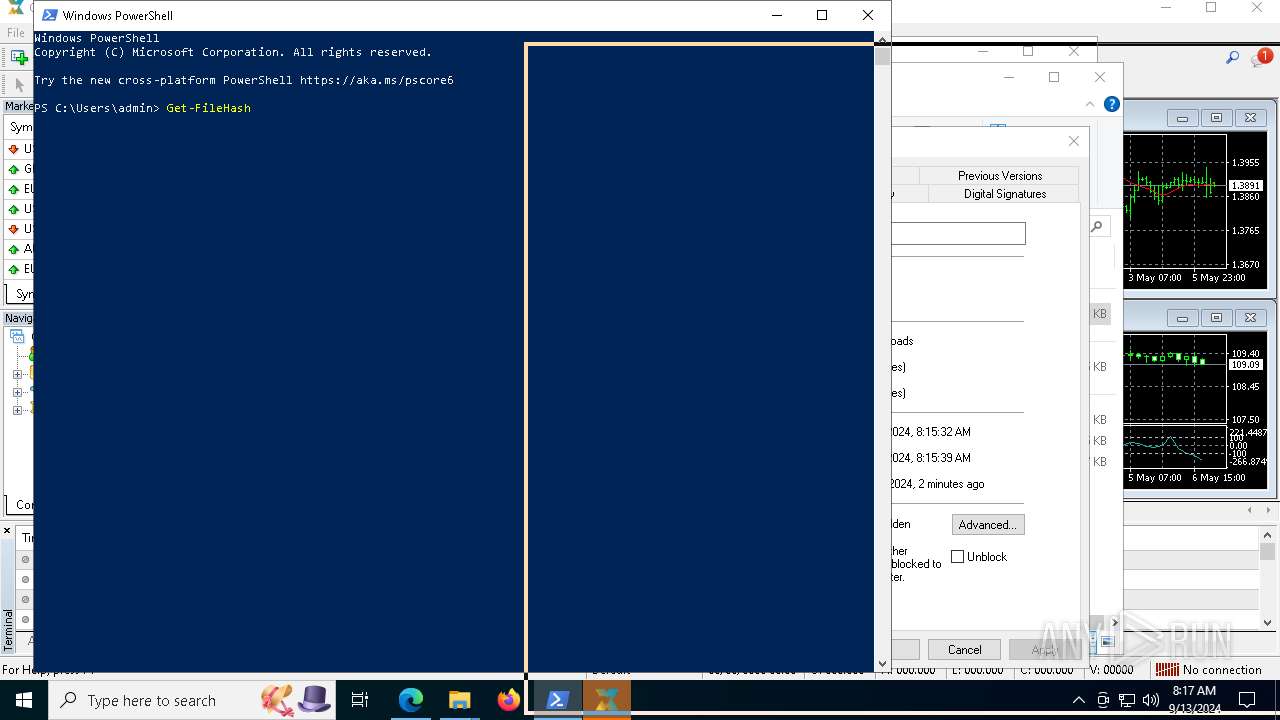Screen dimensions: 1280x720
Task: Close the Properties dialog with X
Action: click(1074, 141)
